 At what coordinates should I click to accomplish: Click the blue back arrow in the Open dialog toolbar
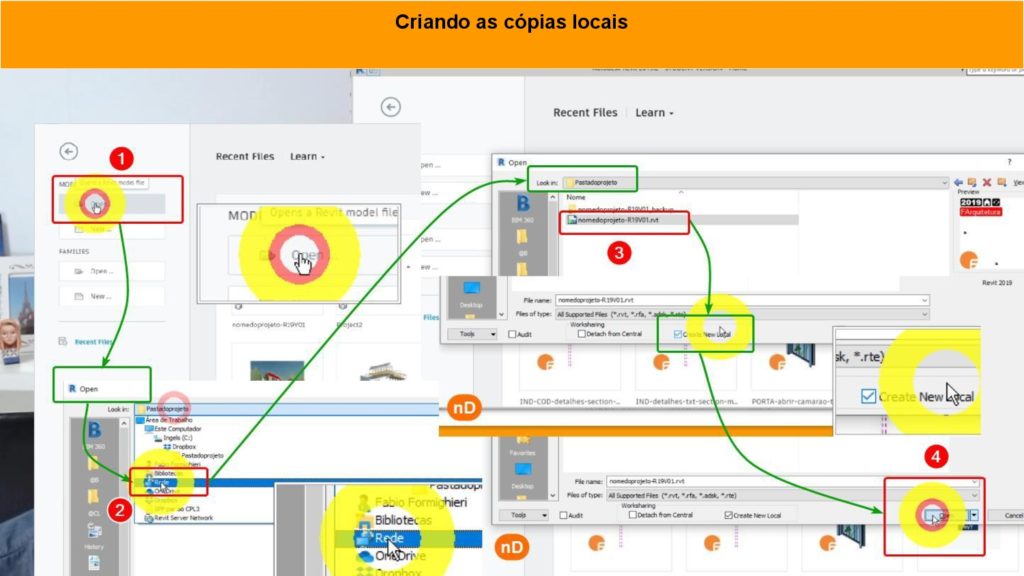pyautogui.click(x=959, y=183)
